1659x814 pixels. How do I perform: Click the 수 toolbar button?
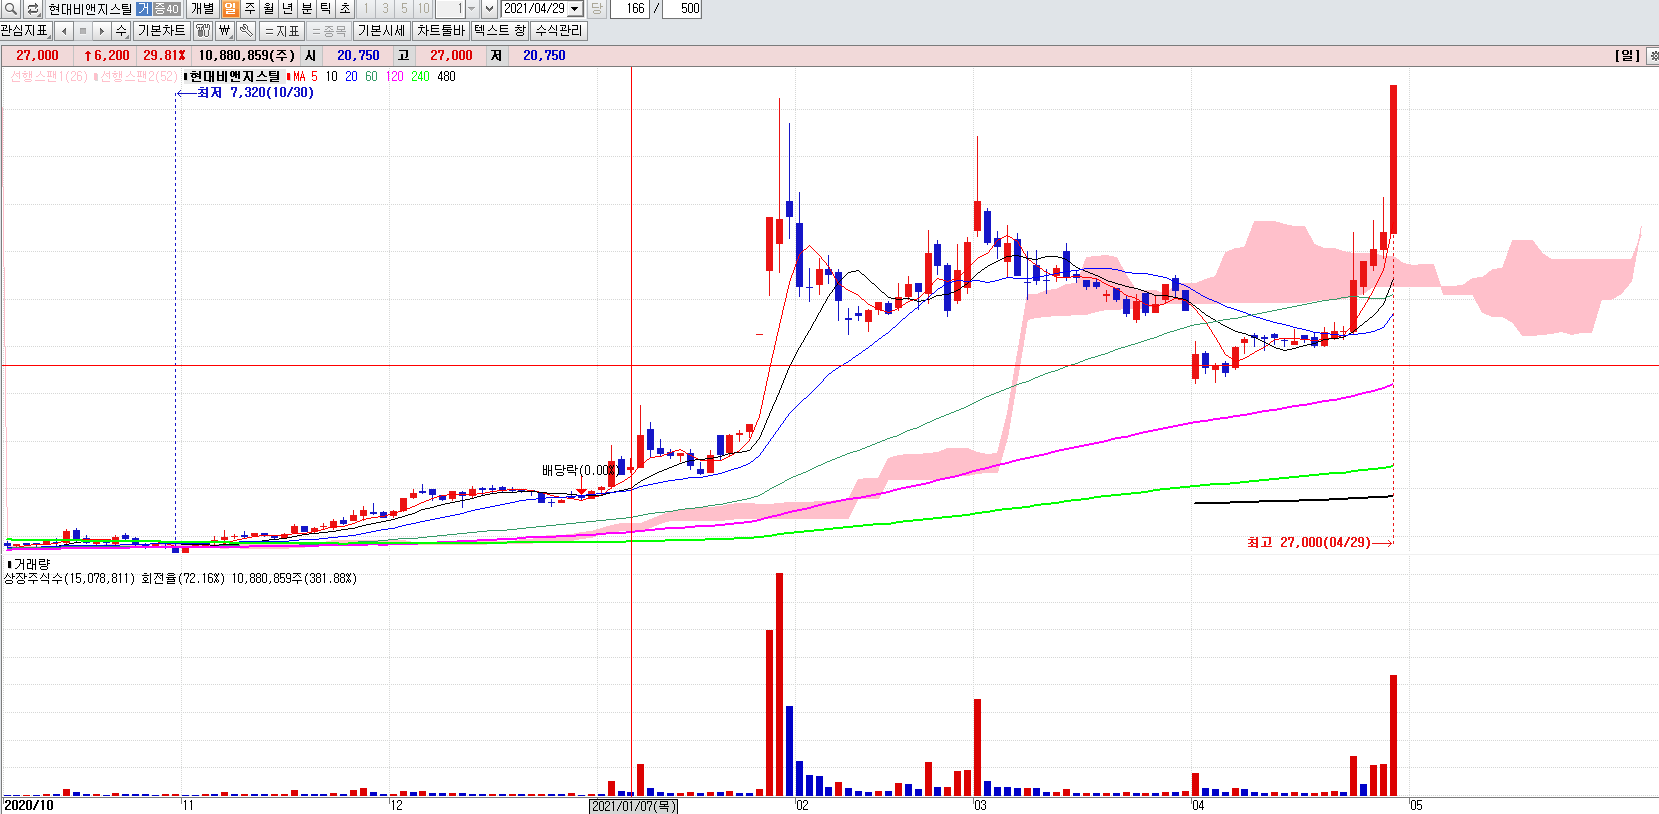pyautogui.click(x=121, y=31)
